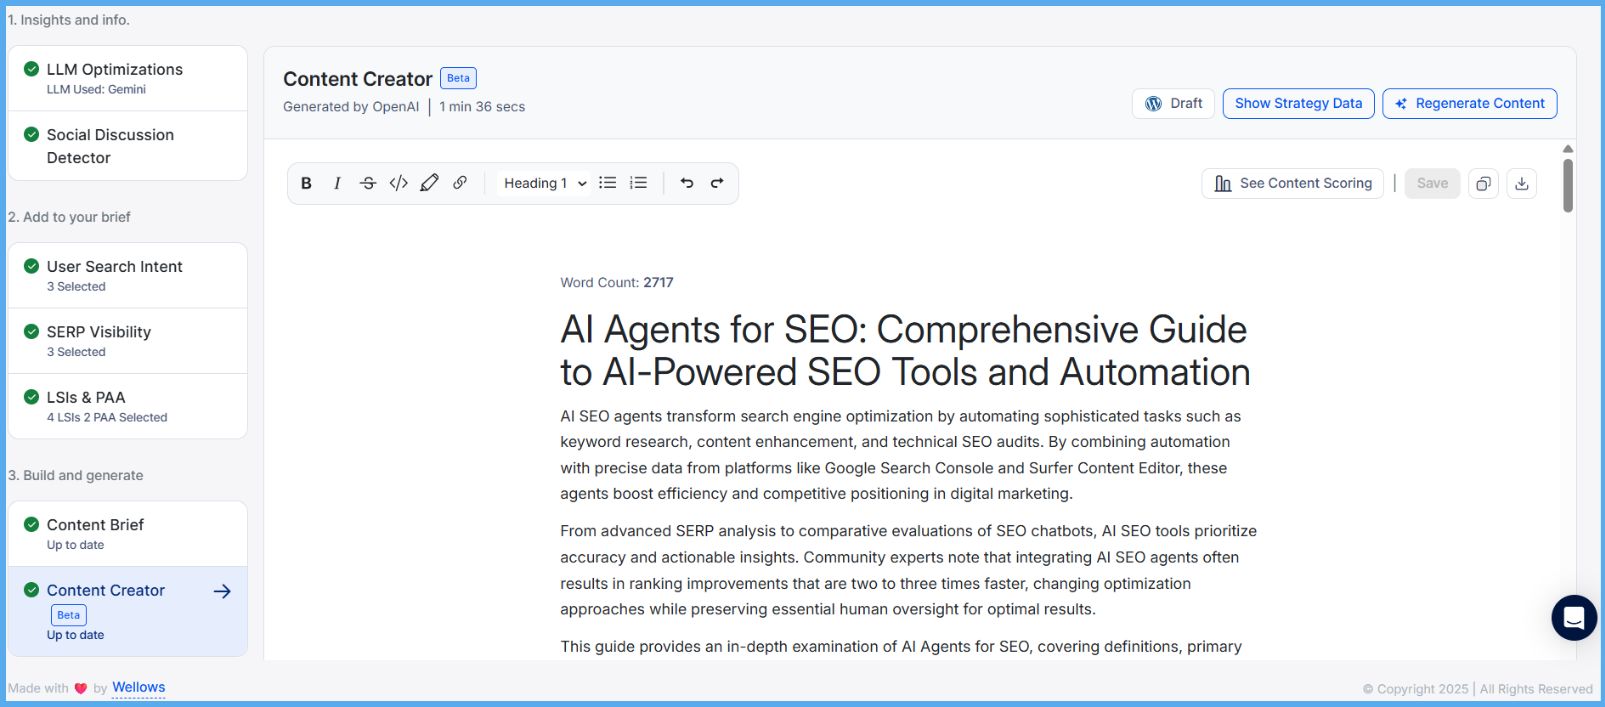This screenshot has width=1605, height=707.
Task: Copy content using the copy icon
Action: 1483,184
